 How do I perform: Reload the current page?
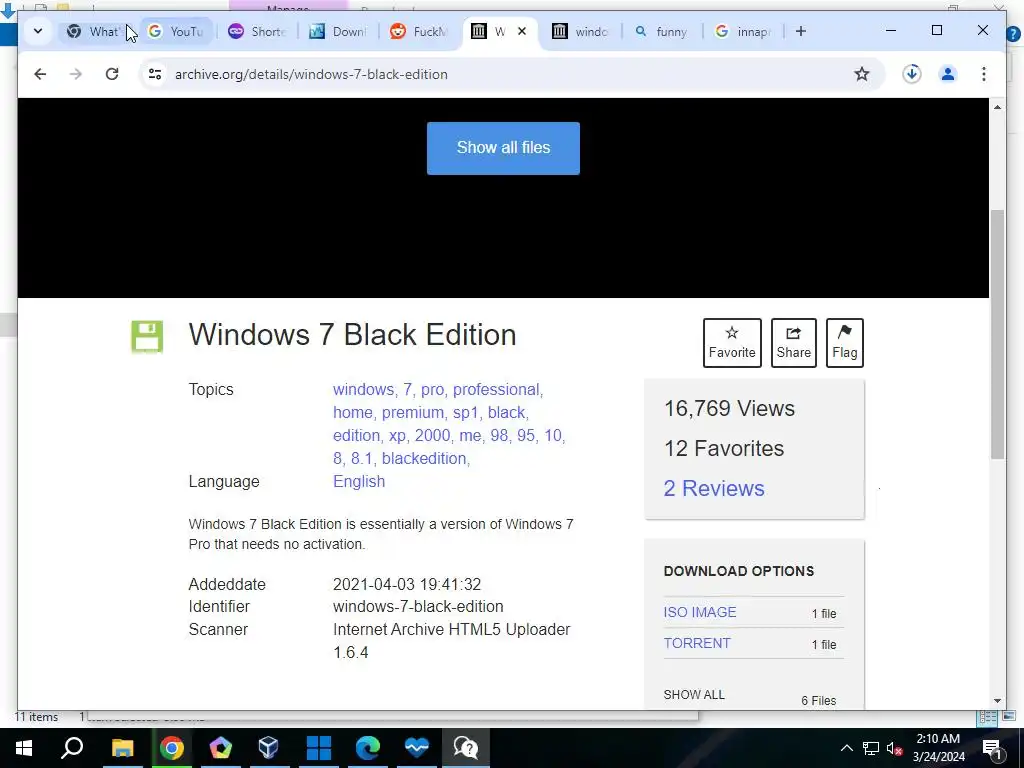(112, 74)
